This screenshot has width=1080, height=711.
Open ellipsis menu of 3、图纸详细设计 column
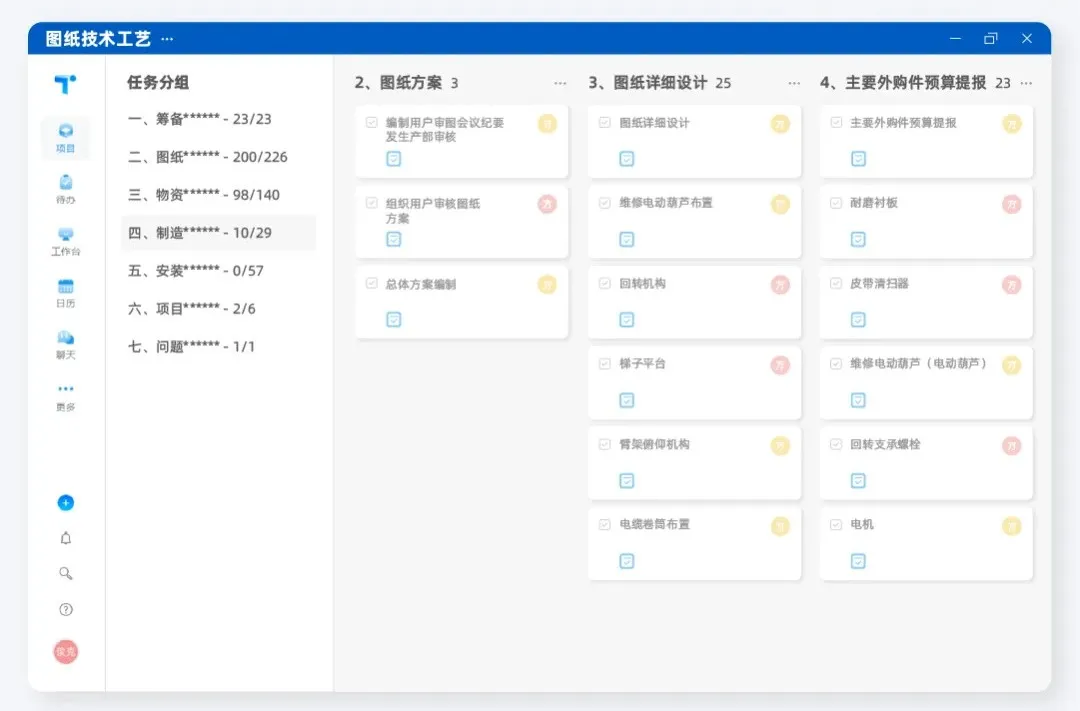[793, 83]
